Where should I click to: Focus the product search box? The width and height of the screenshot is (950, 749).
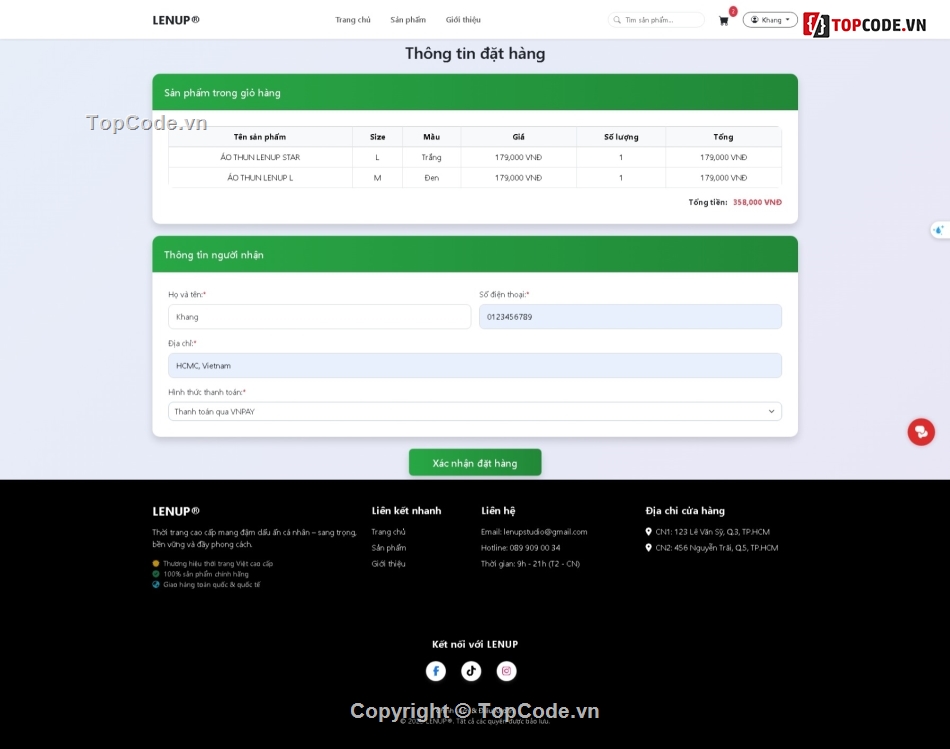click(x=656, y=20)
